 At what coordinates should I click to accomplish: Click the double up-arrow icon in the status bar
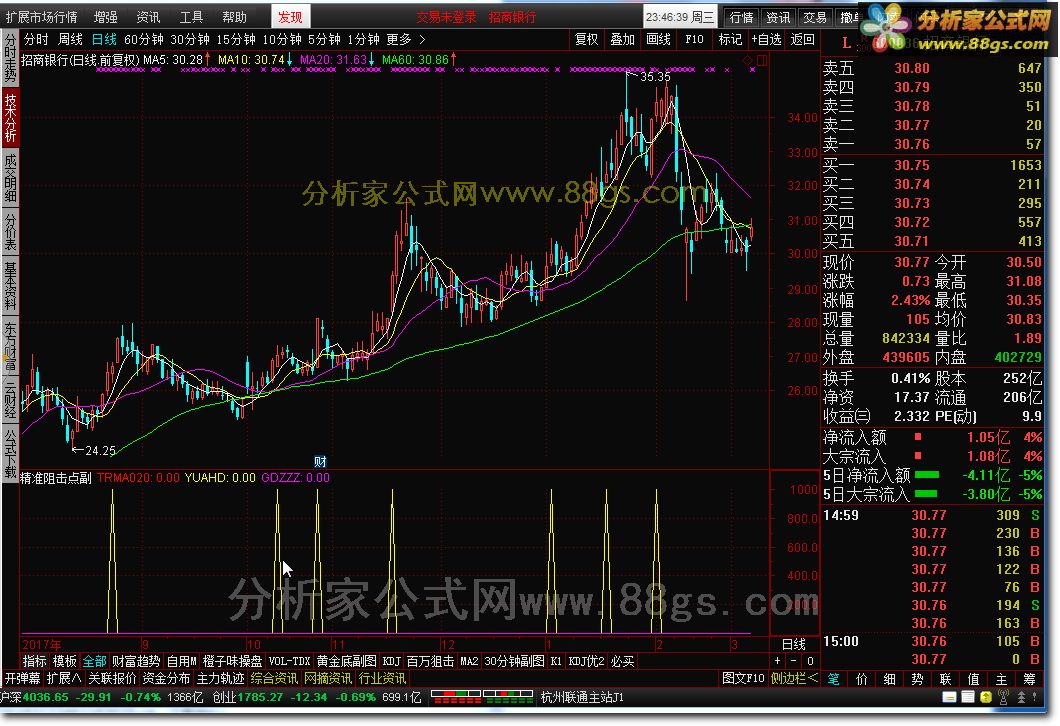[1021, 698]
